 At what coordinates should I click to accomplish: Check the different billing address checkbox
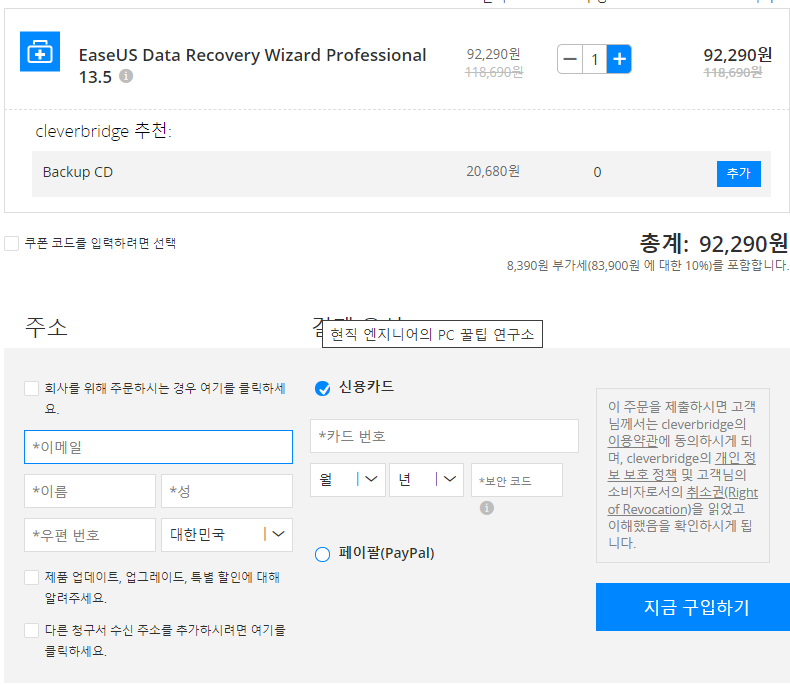pos(31,630)
